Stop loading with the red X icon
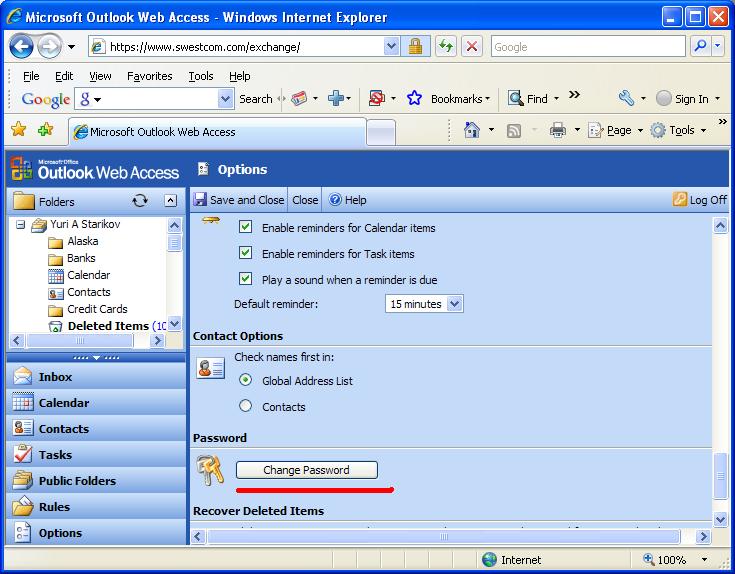The image size is (735, 574). tap(472, 46)
